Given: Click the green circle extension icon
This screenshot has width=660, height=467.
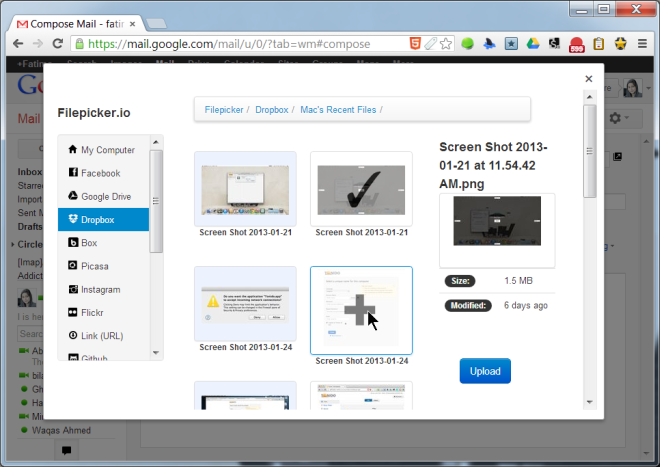Looking at the screenshot, I should tap(467, 43).
